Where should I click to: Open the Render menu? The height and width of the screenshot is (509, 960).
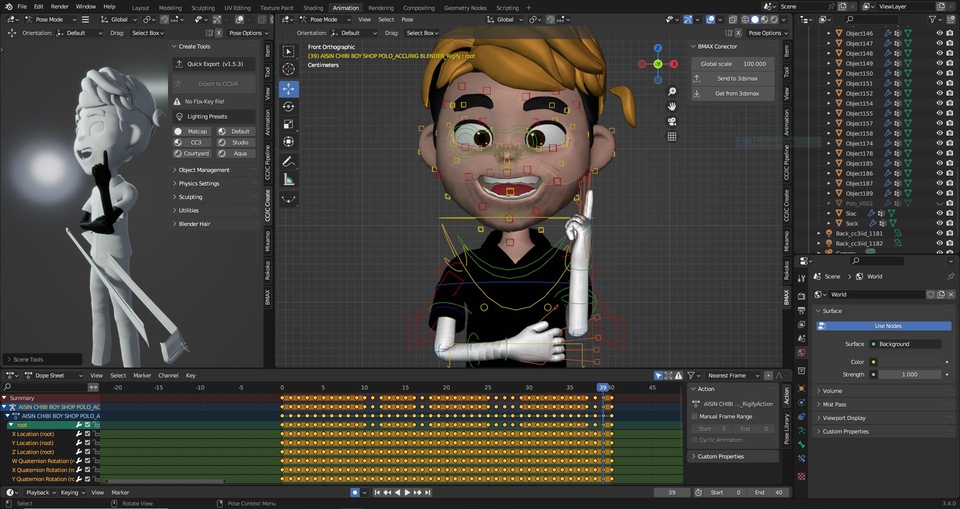coord(59,7)
